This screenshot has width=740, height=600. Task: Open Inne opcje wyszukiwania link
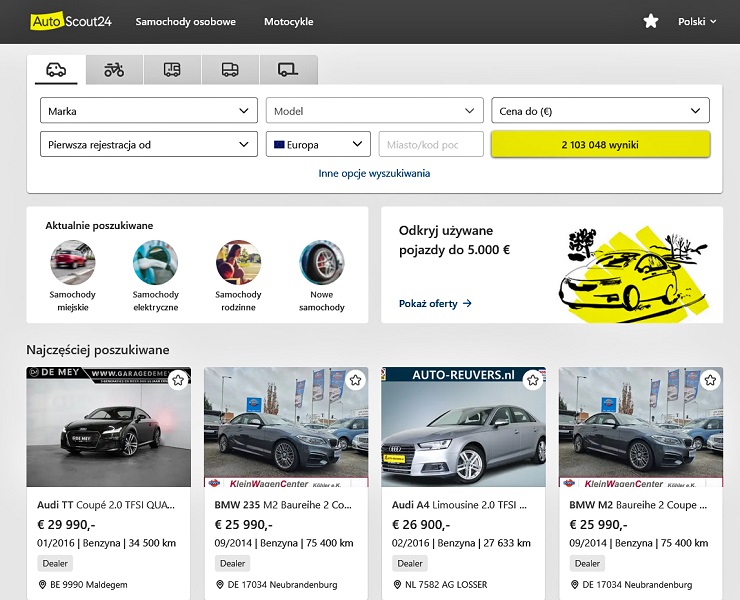(x=374, y=173)
